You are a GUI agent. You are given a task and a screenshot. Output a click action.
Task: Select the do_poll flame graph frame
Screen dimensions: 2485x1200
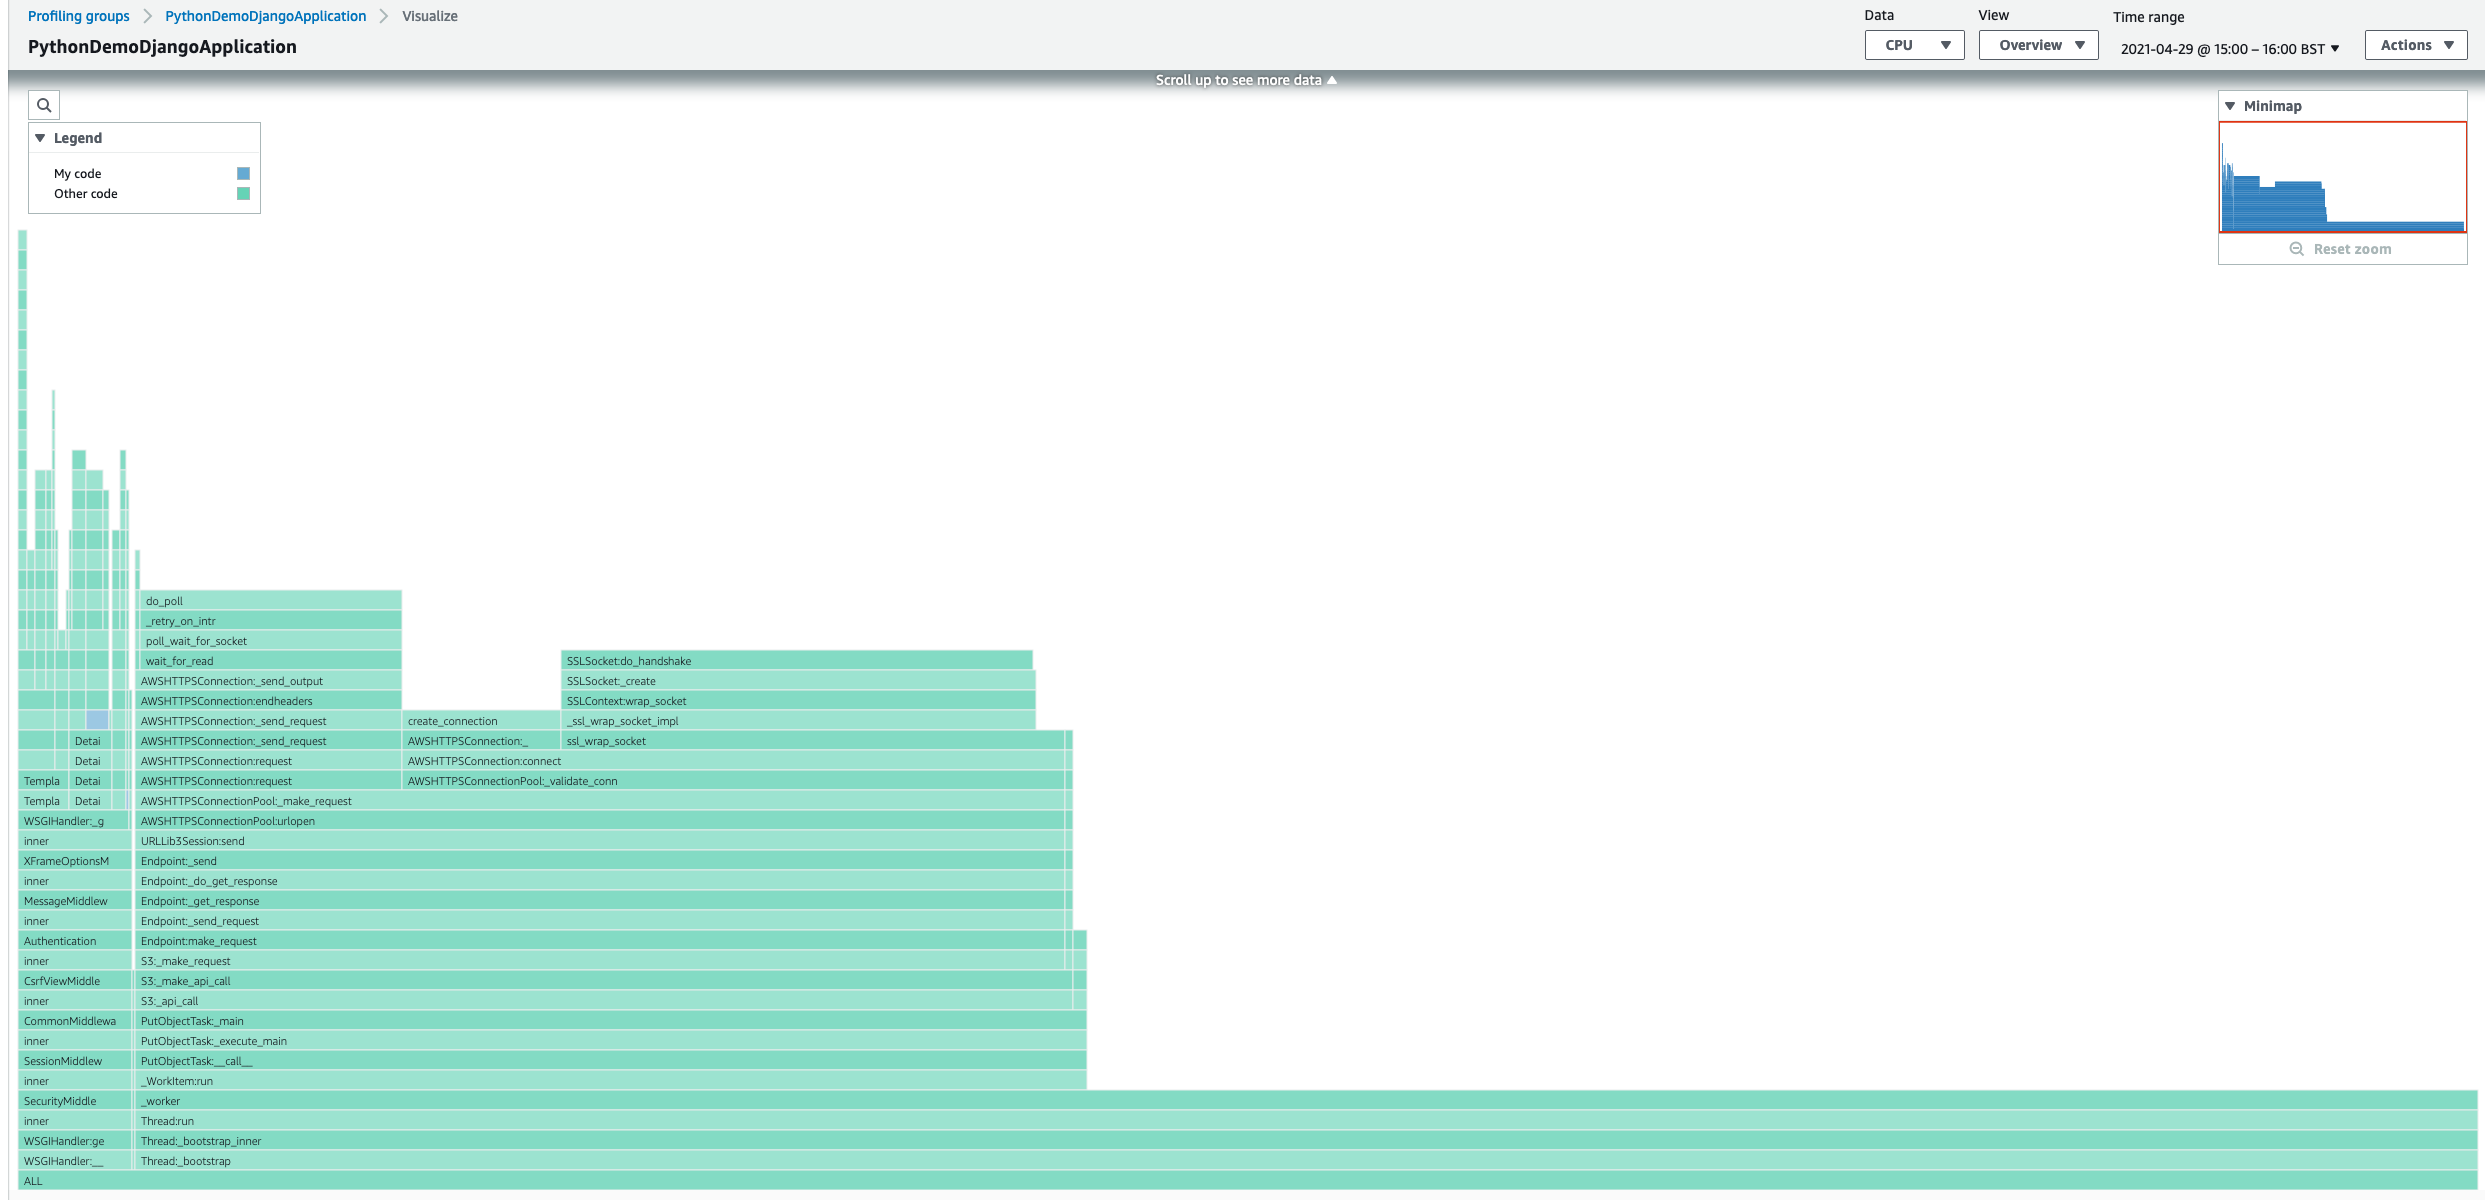[x=270, y=601]
